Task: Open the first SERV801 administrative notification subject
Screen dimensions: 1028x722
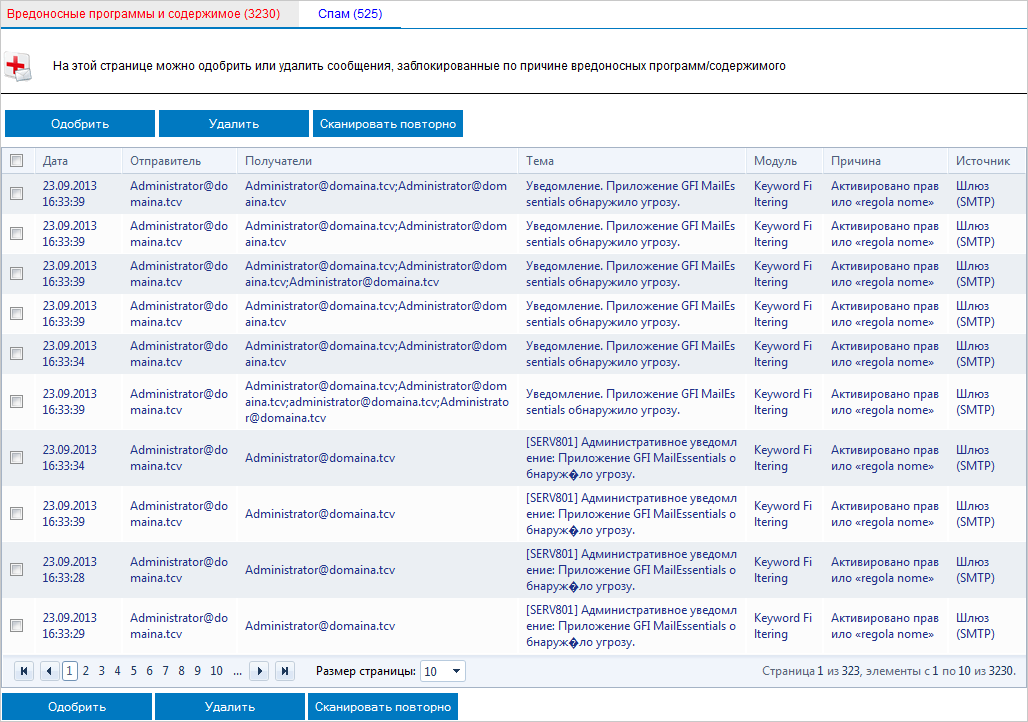Action: pos(630,458)
